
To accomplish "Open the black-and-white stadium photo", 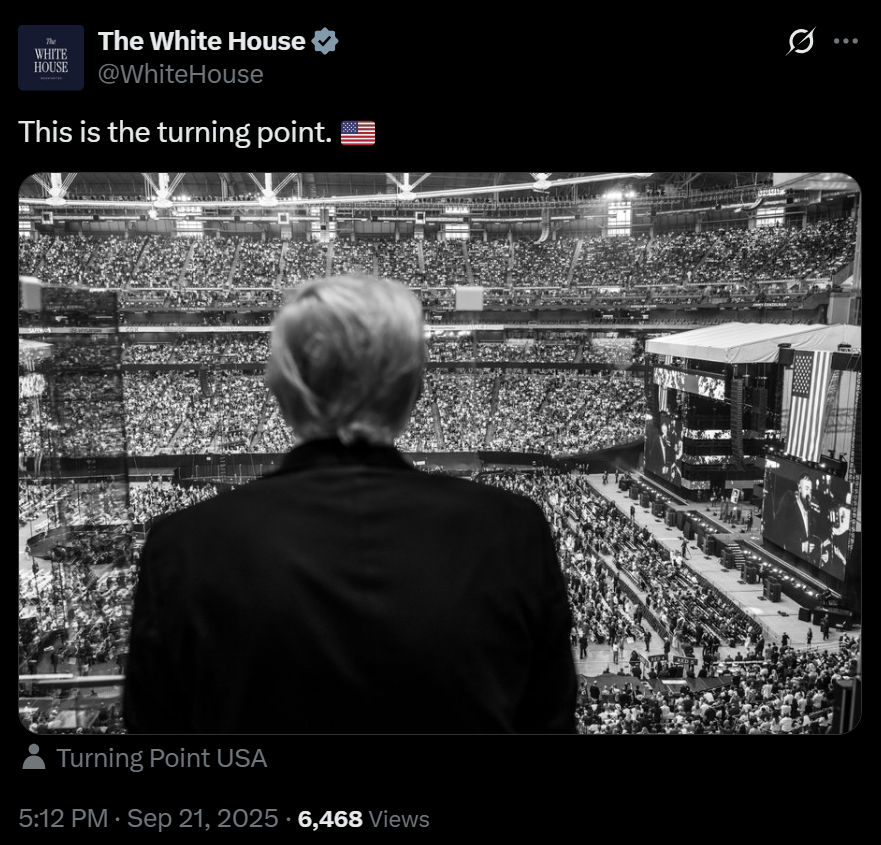I will point(440,453).
